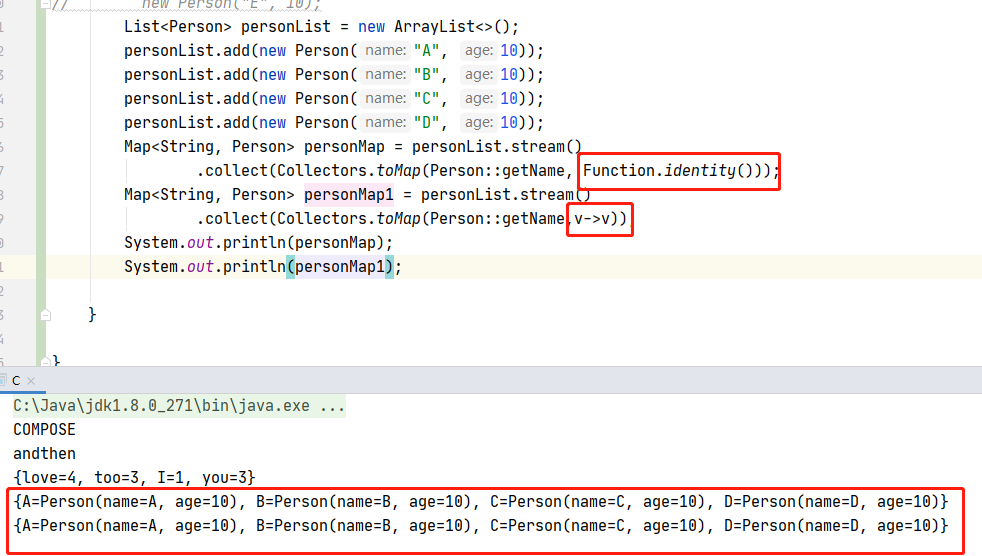
Task: Click the COMPOSE line in console output
Action: (44, 430)
